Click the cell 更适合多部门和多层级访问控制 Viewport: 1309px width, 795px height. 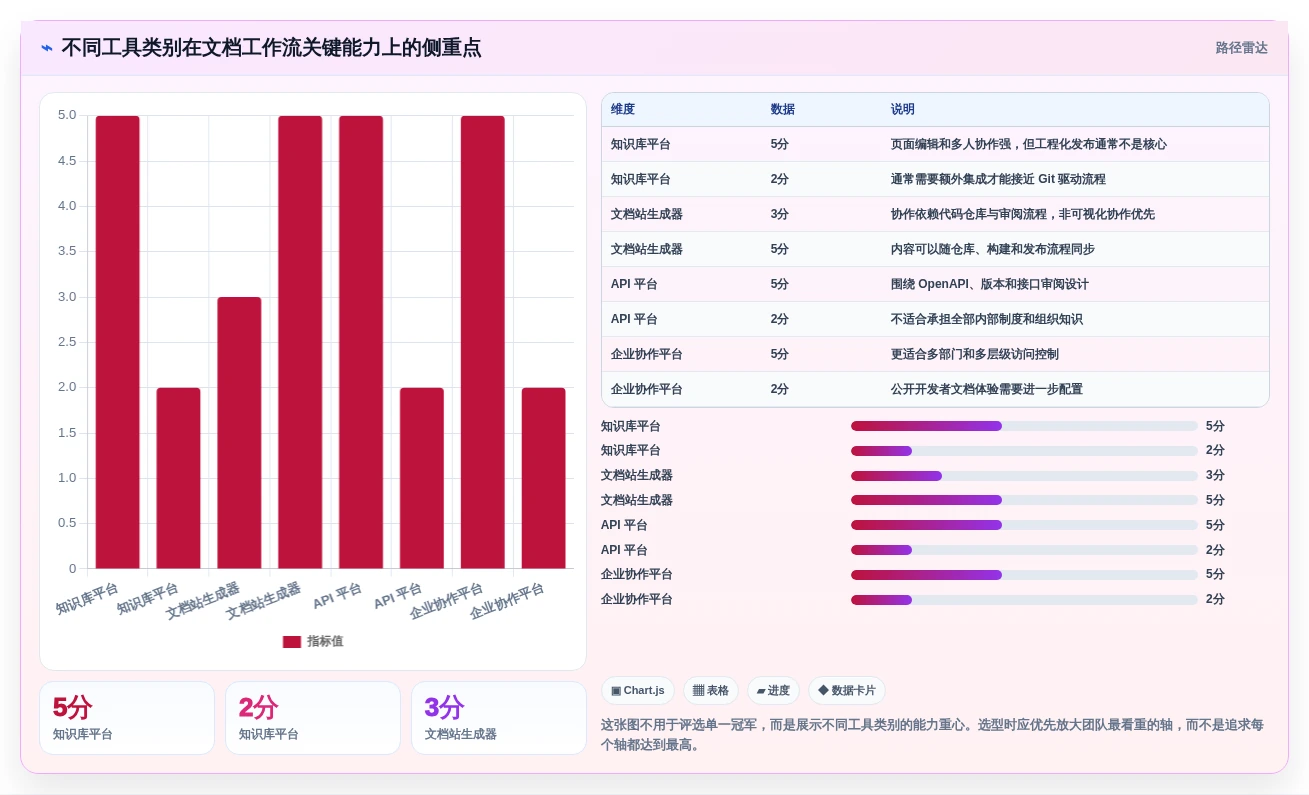[x=975, y=355]
